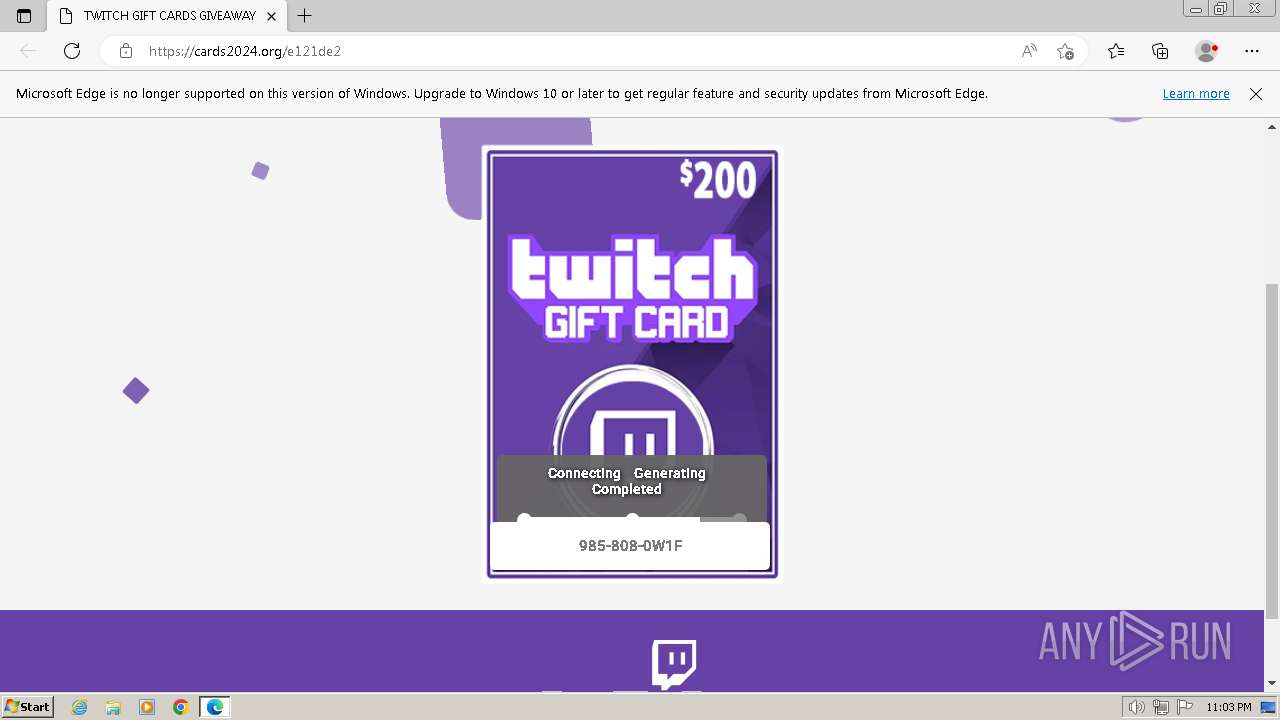Open Settings and more ellipsis menu
The image size is (1280, 720).
point(1252,51)
